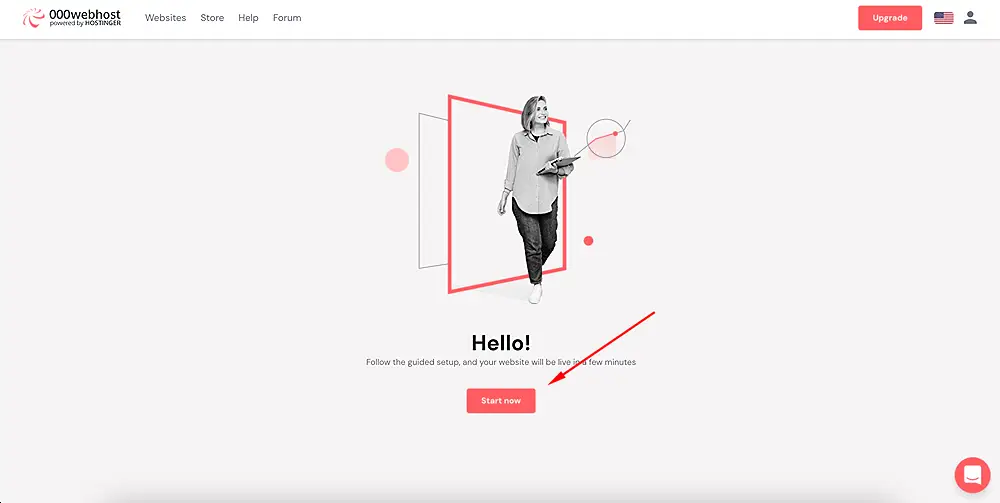Image resolution: width=1000 pixels, height=503 pixels.
Task: Click the small red dot decoration
Action: pyautogui.click(x=589, y=241)
